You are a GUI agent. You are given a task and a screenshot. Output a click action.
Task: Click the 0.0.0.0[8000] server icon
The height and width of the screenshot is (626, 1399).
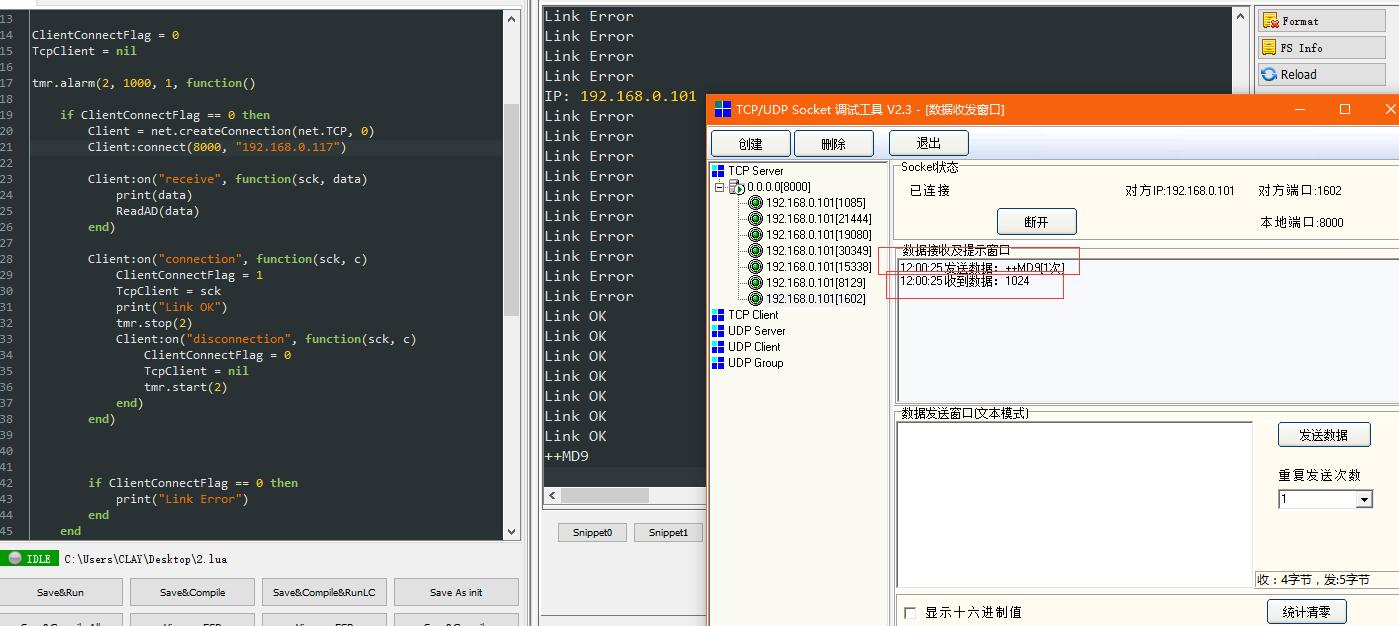click(x=737, y=187)
